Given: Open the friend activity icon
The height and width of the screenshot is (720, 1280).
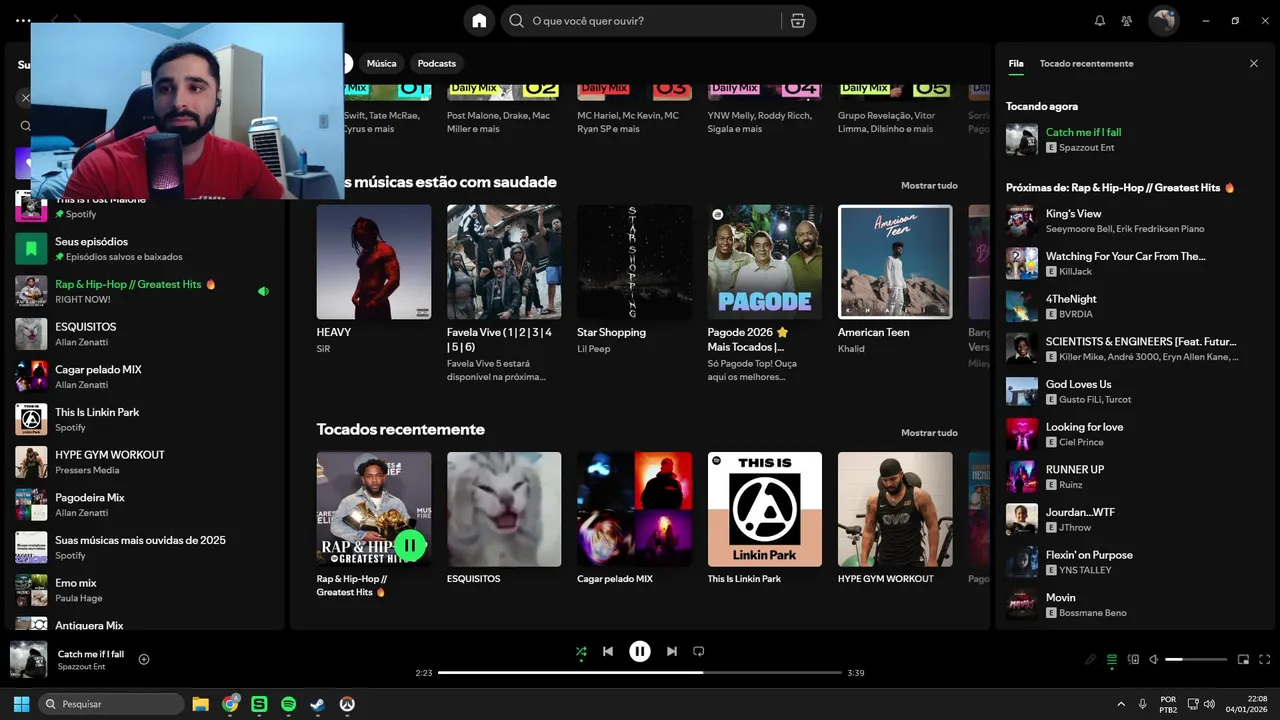Looking at the screenshot, I should click(x=1127, y=20).
